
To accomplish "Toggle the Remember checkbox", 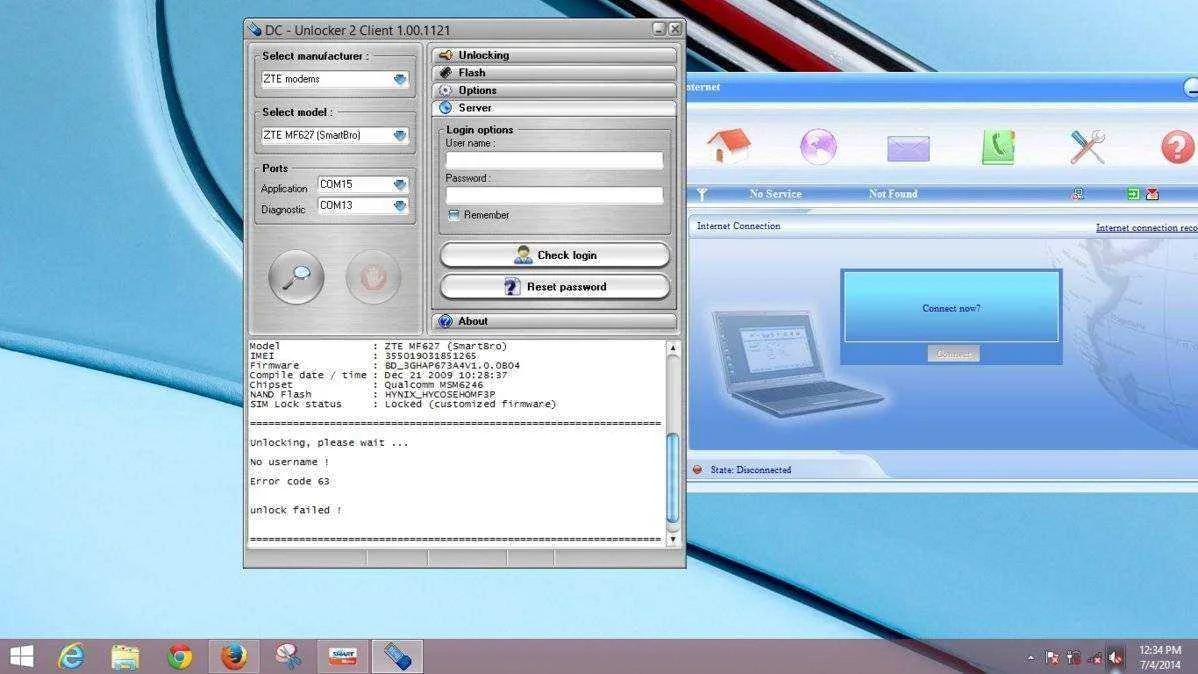I will (454, 215).
